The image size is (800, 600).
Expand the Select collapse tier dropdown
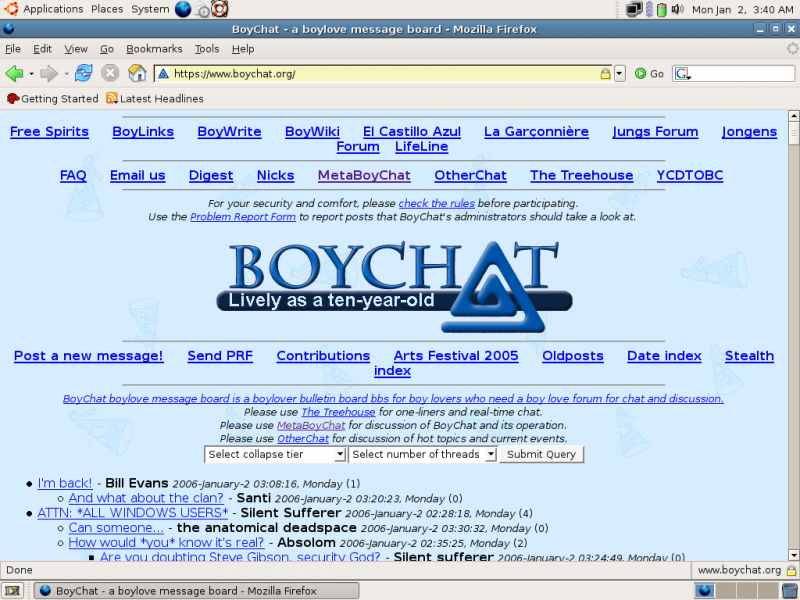click(x=275, y=454)
